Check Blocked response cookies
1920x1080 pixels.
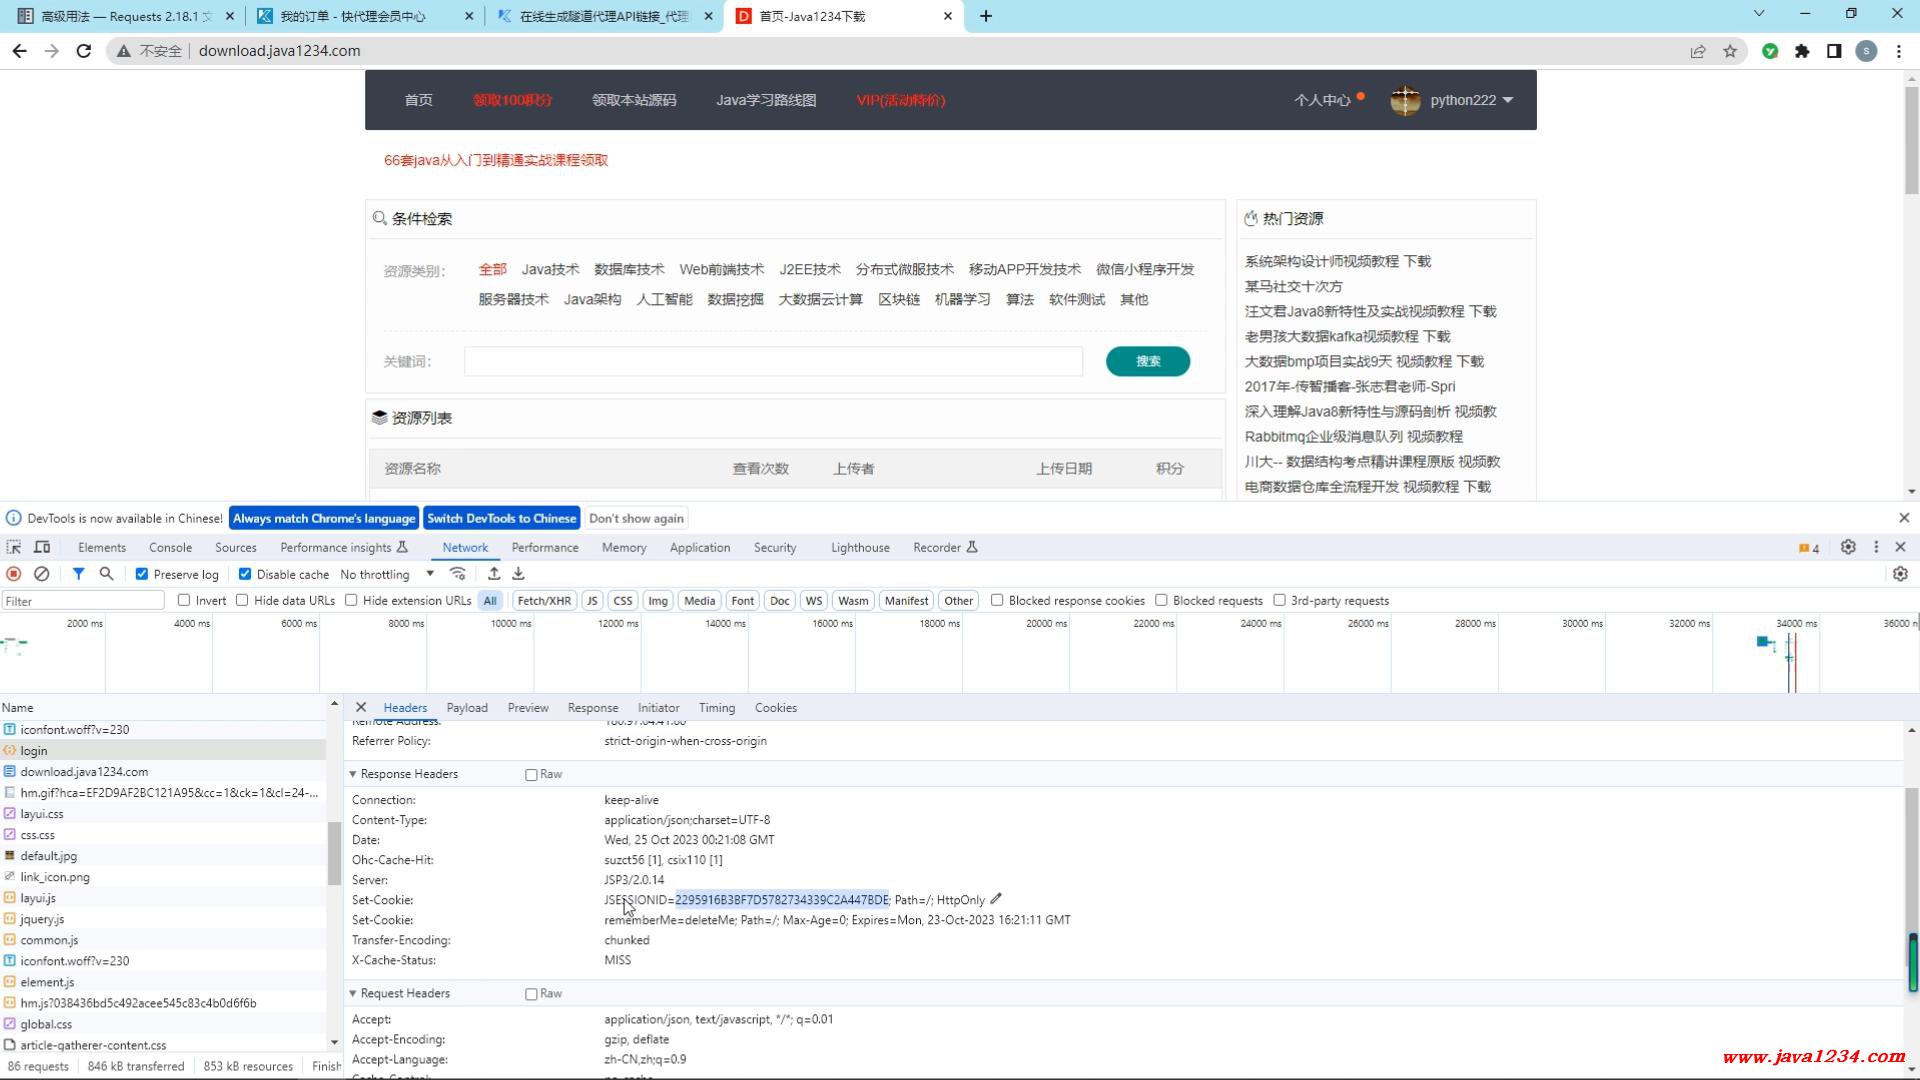click(x=997, y=600)
